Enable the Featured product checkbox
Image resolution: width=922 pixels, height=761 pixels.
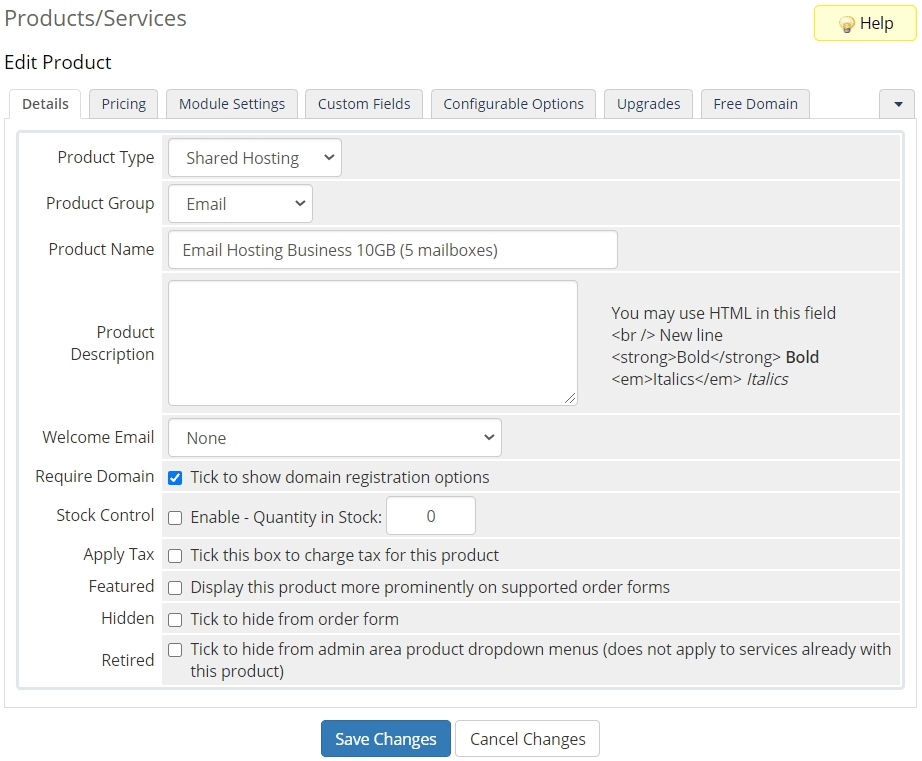pyautogui.click(x=175, y=588)
